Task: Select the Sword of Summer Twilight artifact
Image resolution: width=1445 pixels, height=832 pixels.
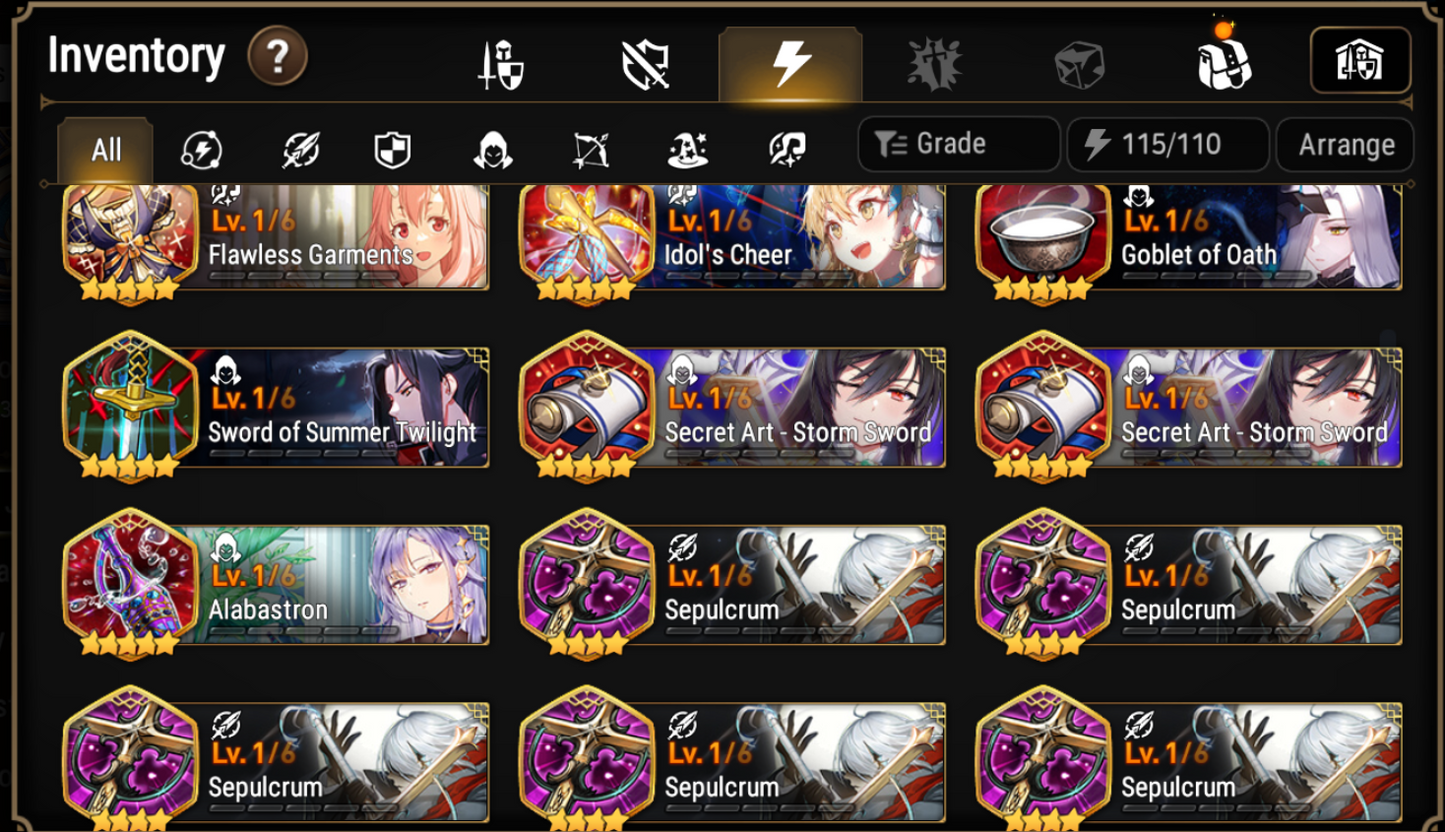Action: tap(276, 407)
